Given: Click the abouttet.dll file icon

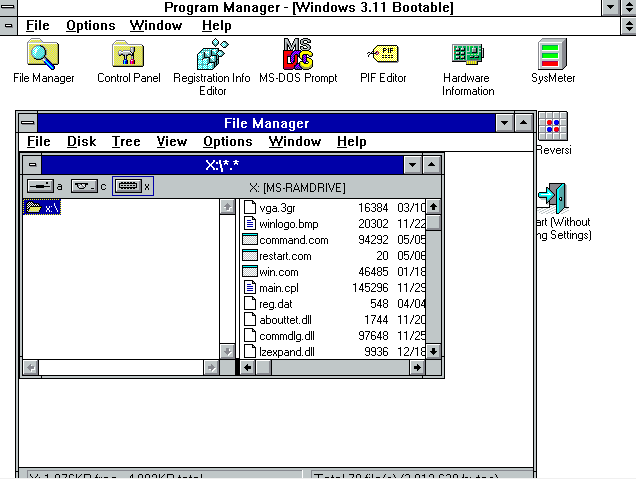Looking at the screenshot, I should pos(250,320).
